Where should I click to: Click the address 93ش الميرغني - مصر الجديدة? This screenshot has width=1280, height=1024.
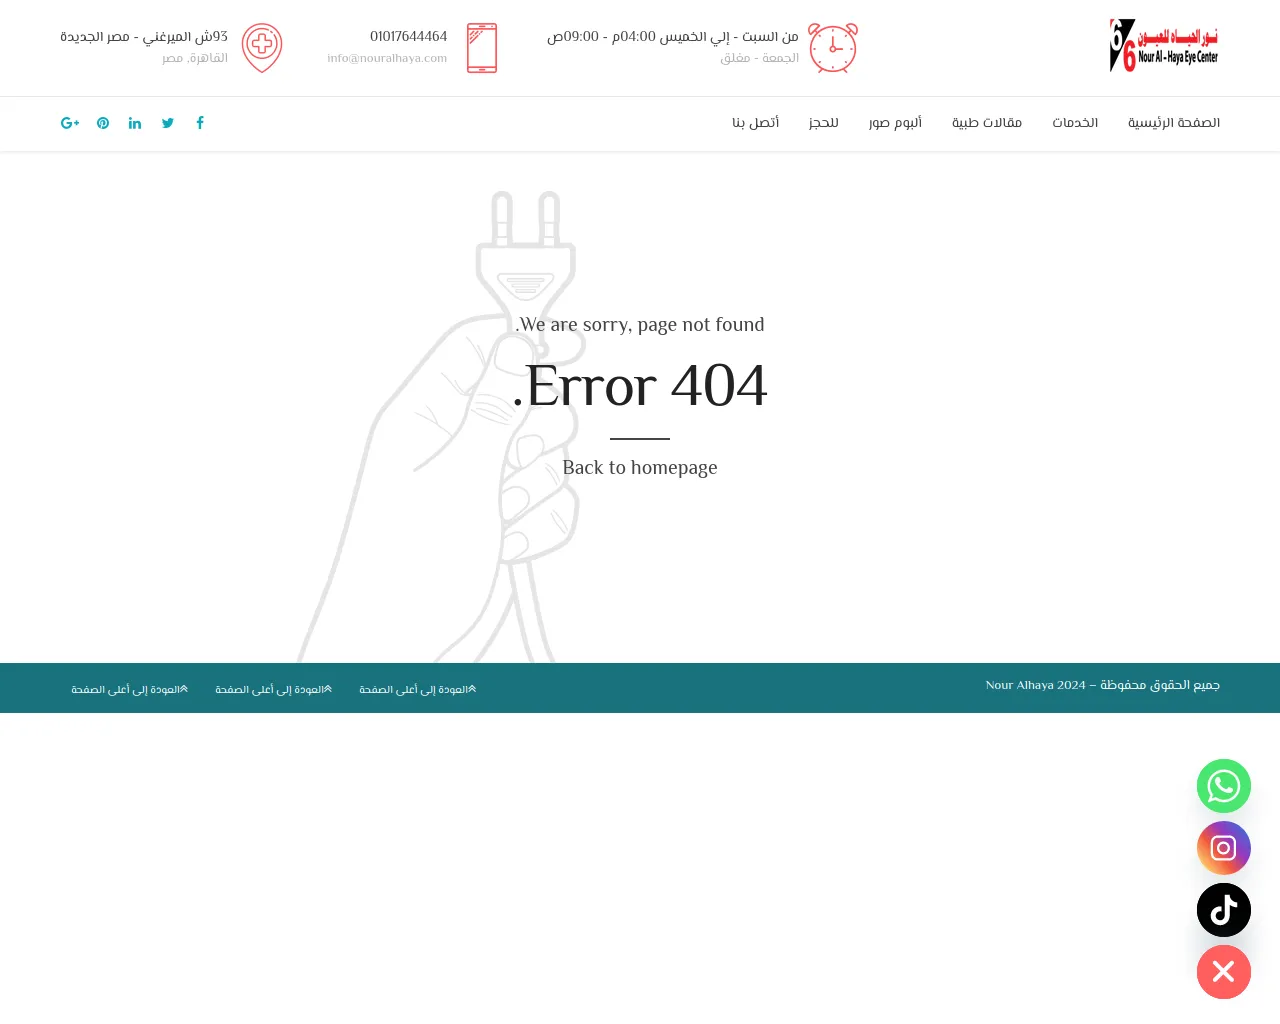coord(144,36)
